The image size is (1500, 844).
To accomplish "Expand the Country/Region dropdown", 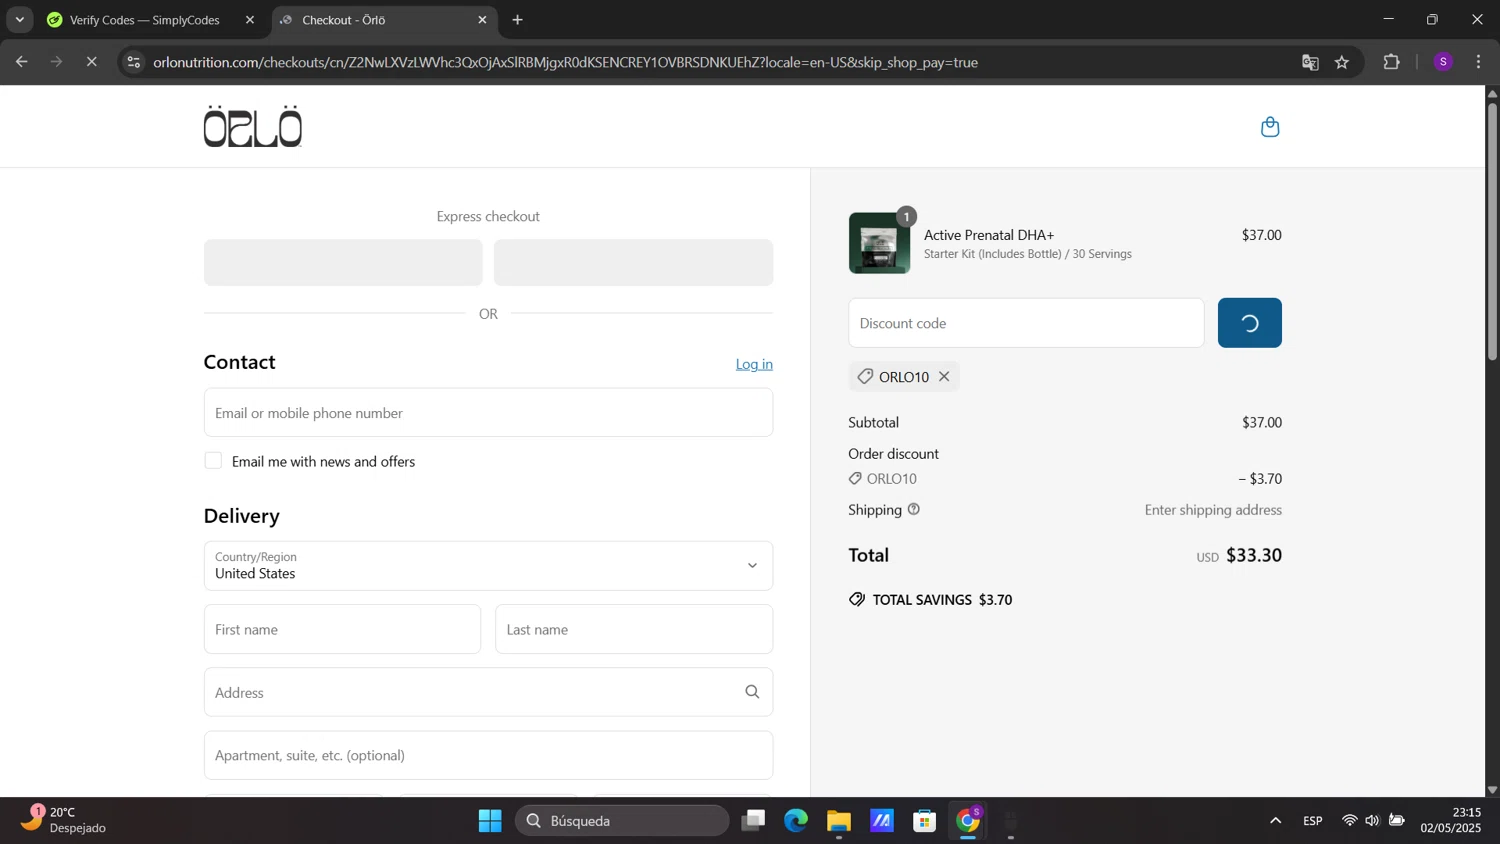I will (x=488, y=566).
